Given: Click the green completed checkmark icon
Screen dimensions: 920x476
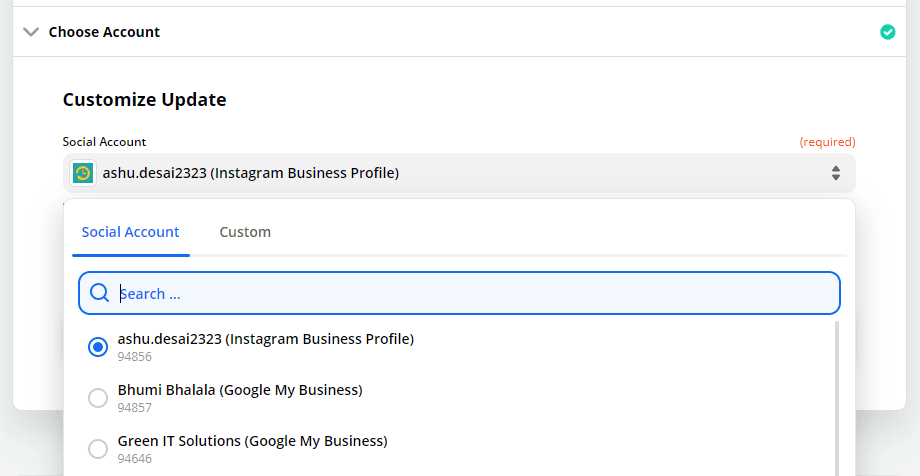Looking at the screenshot, I should coord(888,32).
